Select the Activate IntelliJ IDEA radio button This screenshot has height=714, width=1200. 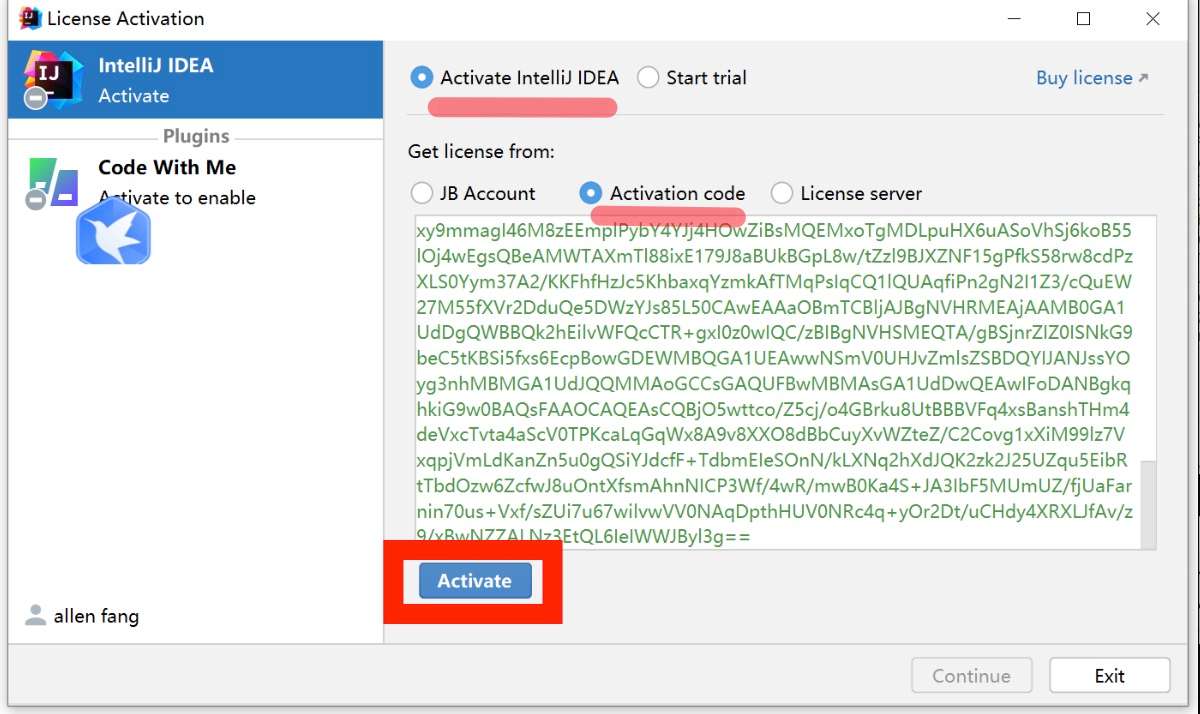coord(421,78)
